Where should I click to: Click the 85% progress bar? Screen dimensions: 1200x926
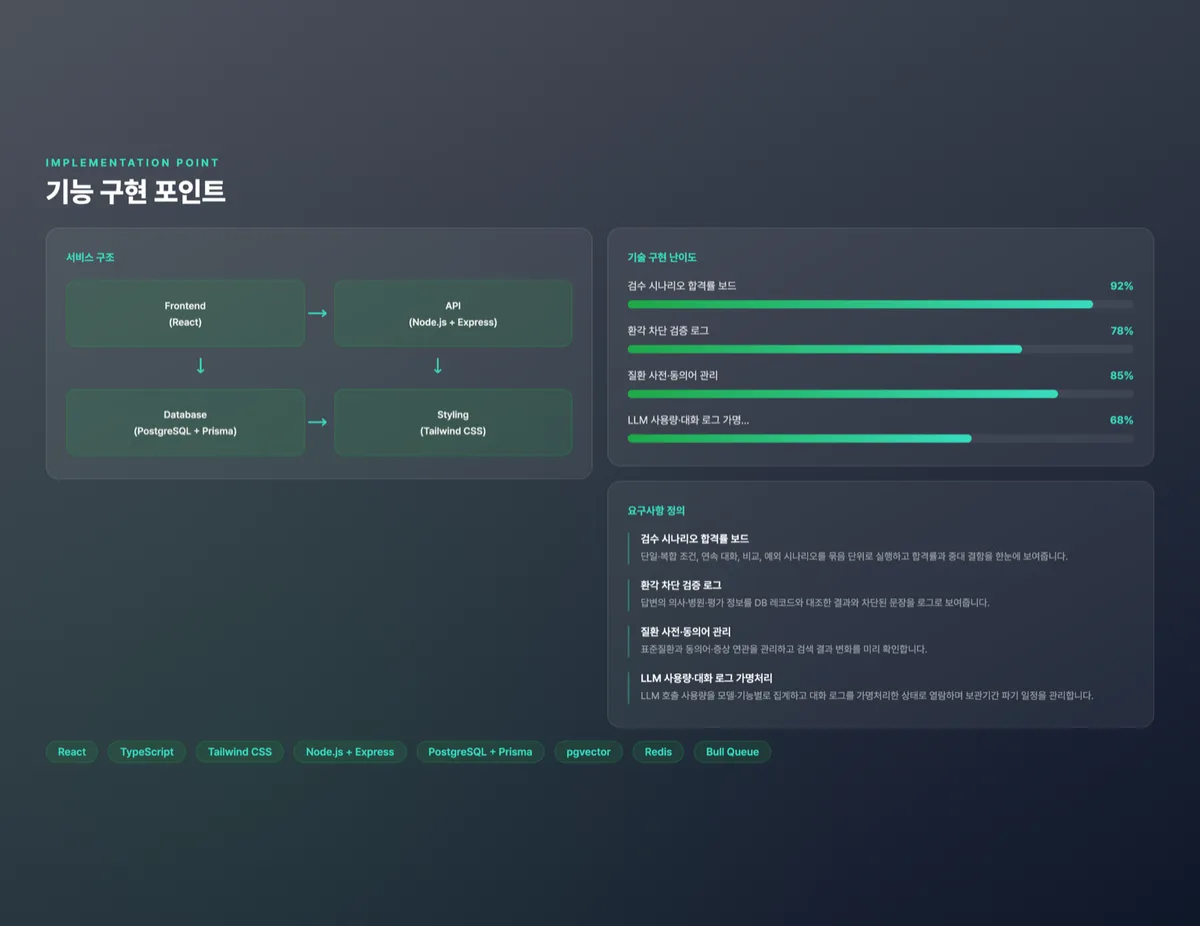(x=880, y=394)
